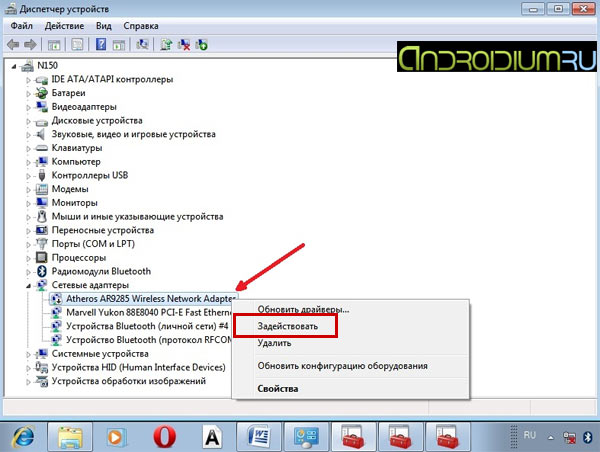This screenshot has height=452, width=600.
Task: Click the Back arrow in the toolbar
Action: (x=13, y=45)
